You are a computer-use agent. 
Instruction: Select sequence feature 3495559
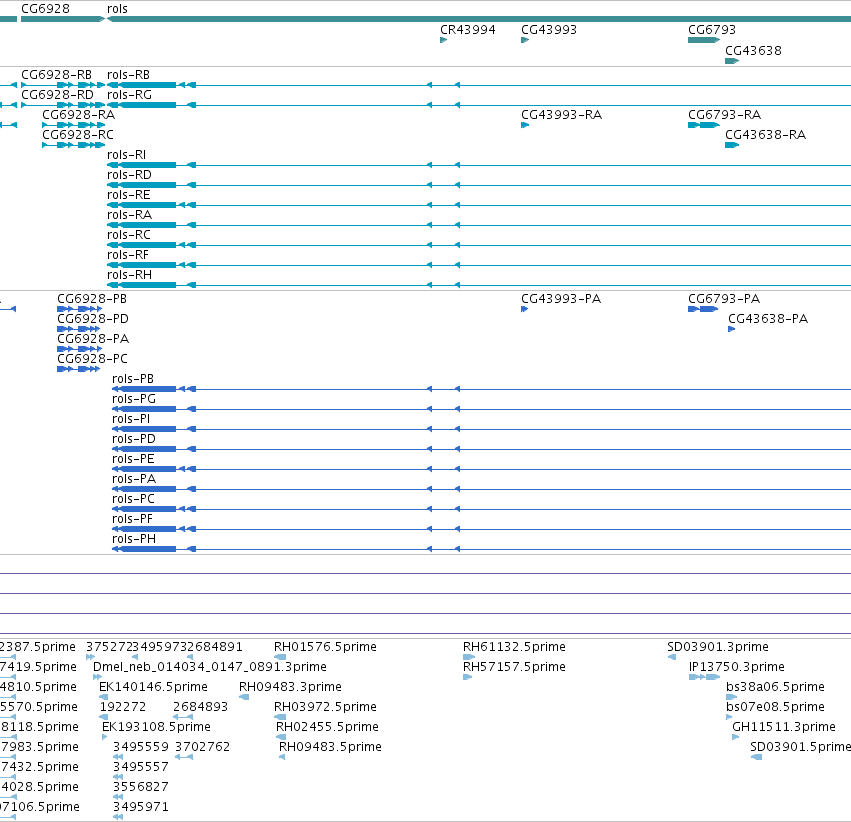pyautogui.click(x=141, y=748)
